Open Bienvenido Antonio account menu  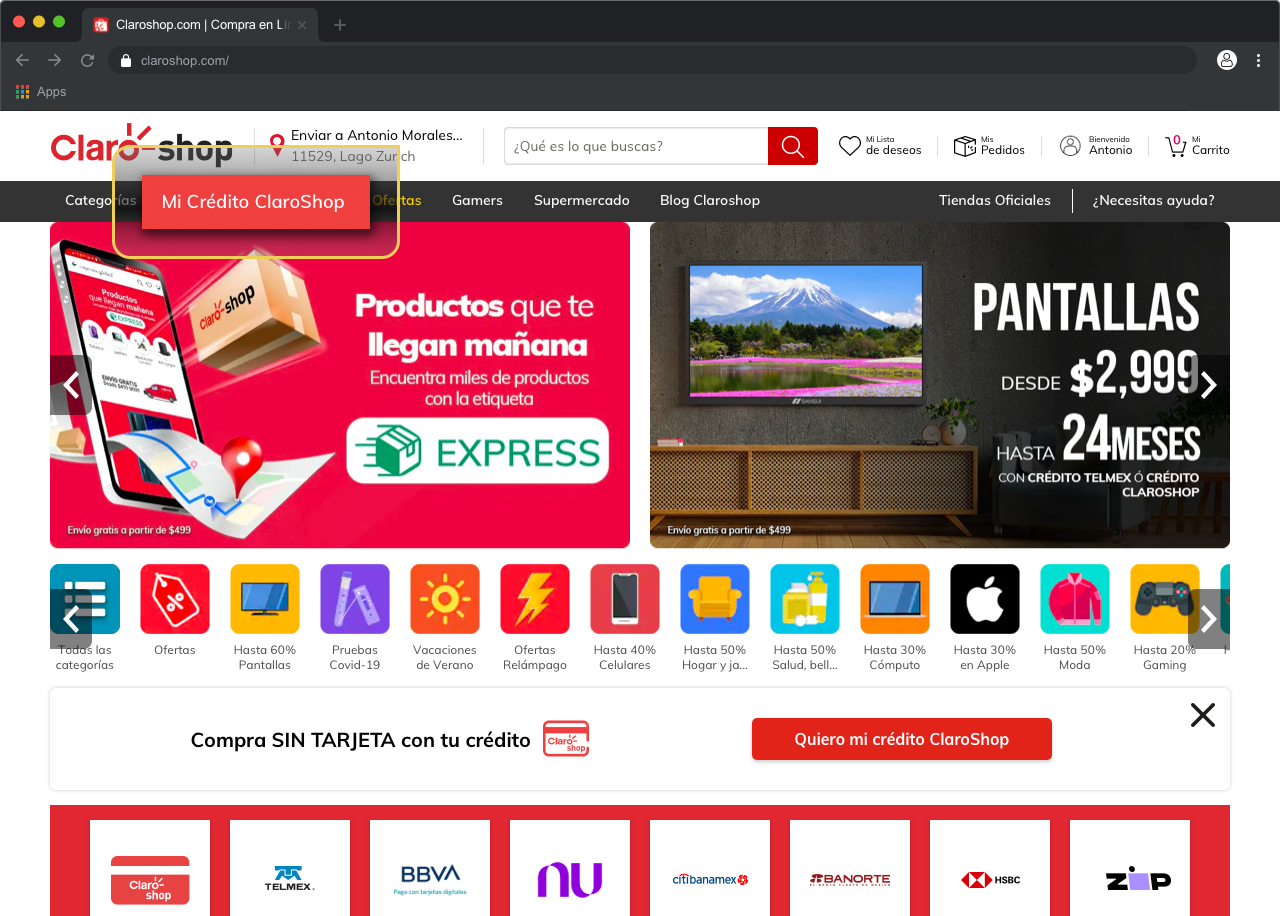(x=1097, y=146)
